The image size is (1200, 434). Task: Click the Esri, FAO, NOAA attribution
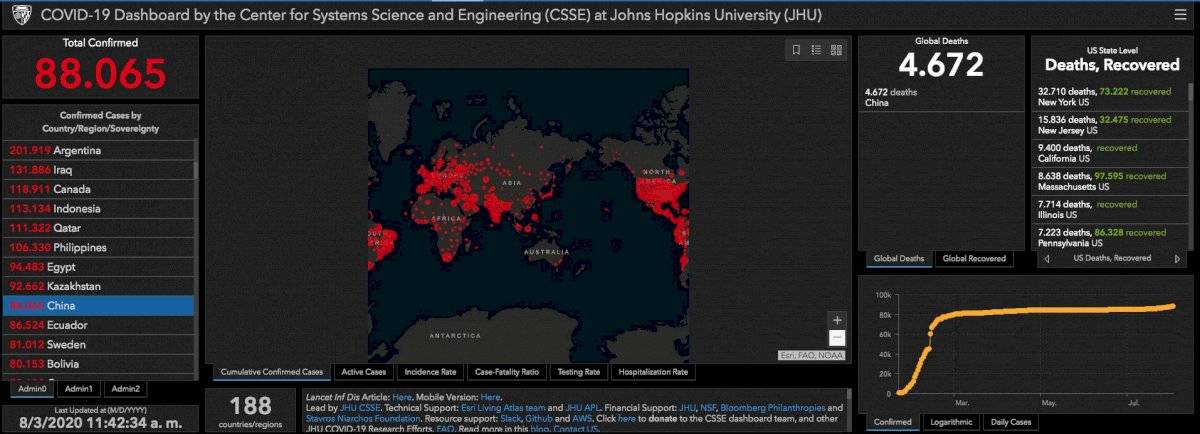[x=814, y=356]
